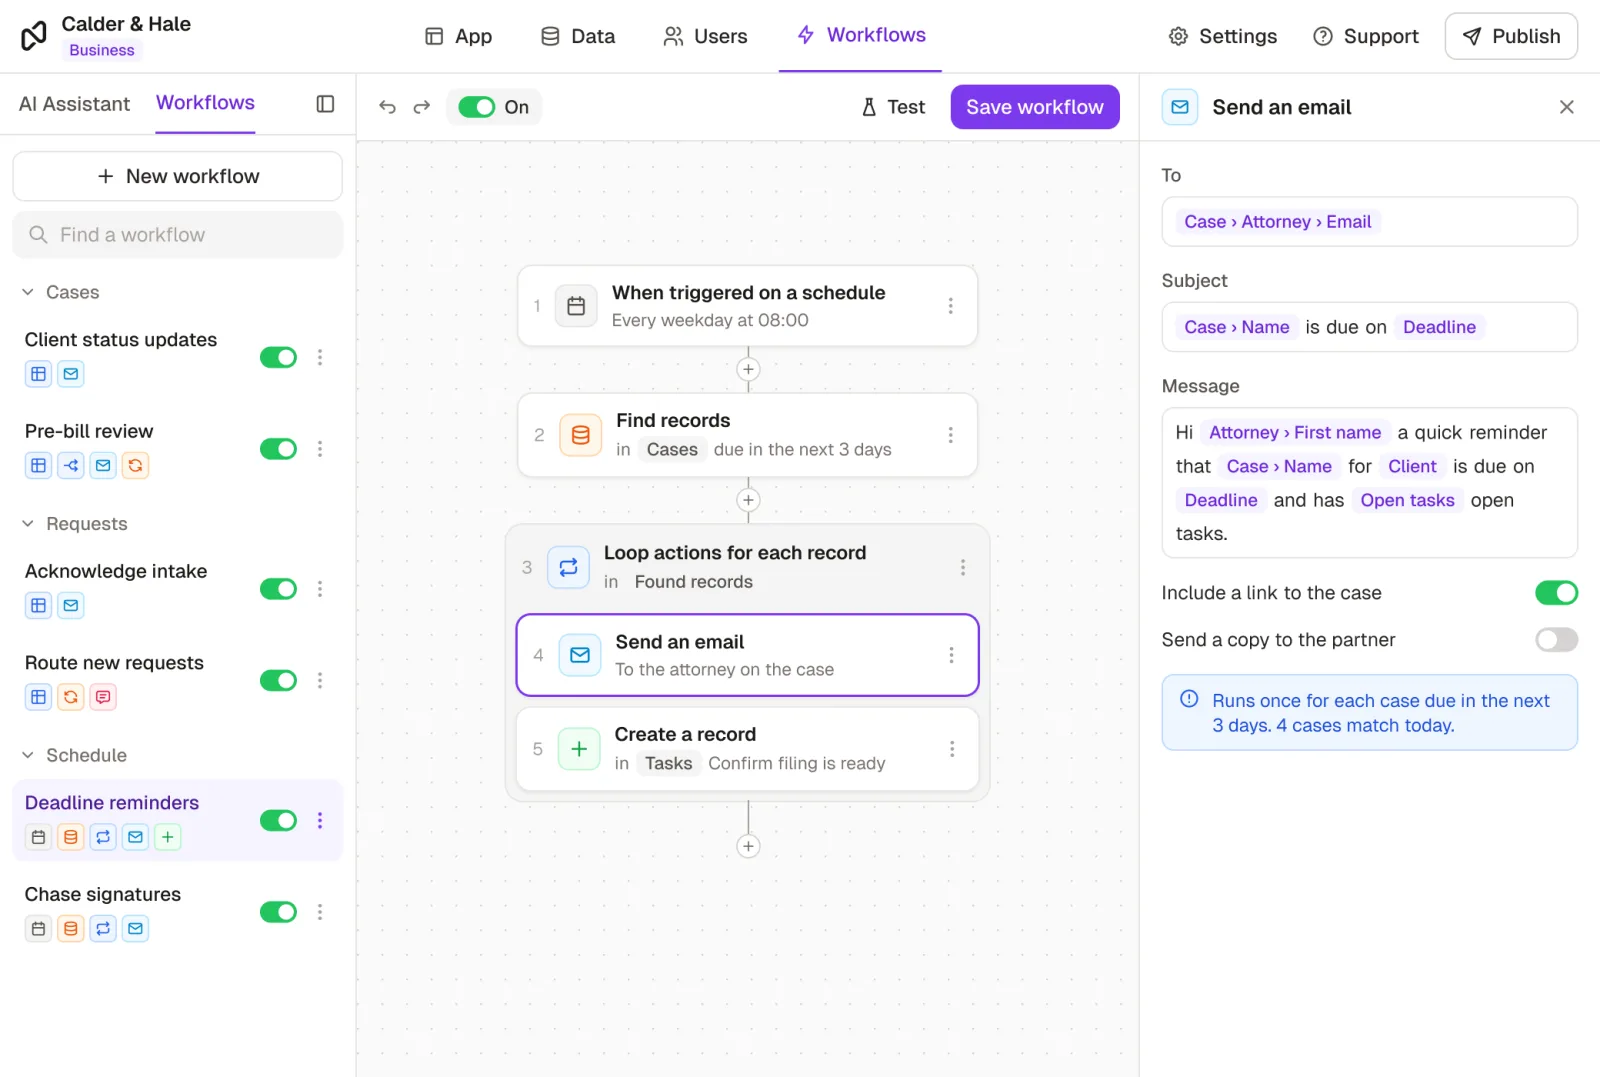This screenshot has width=1600, height=1077.
Task: Turn off Include a link to the case
Action: coord(1556,593)
